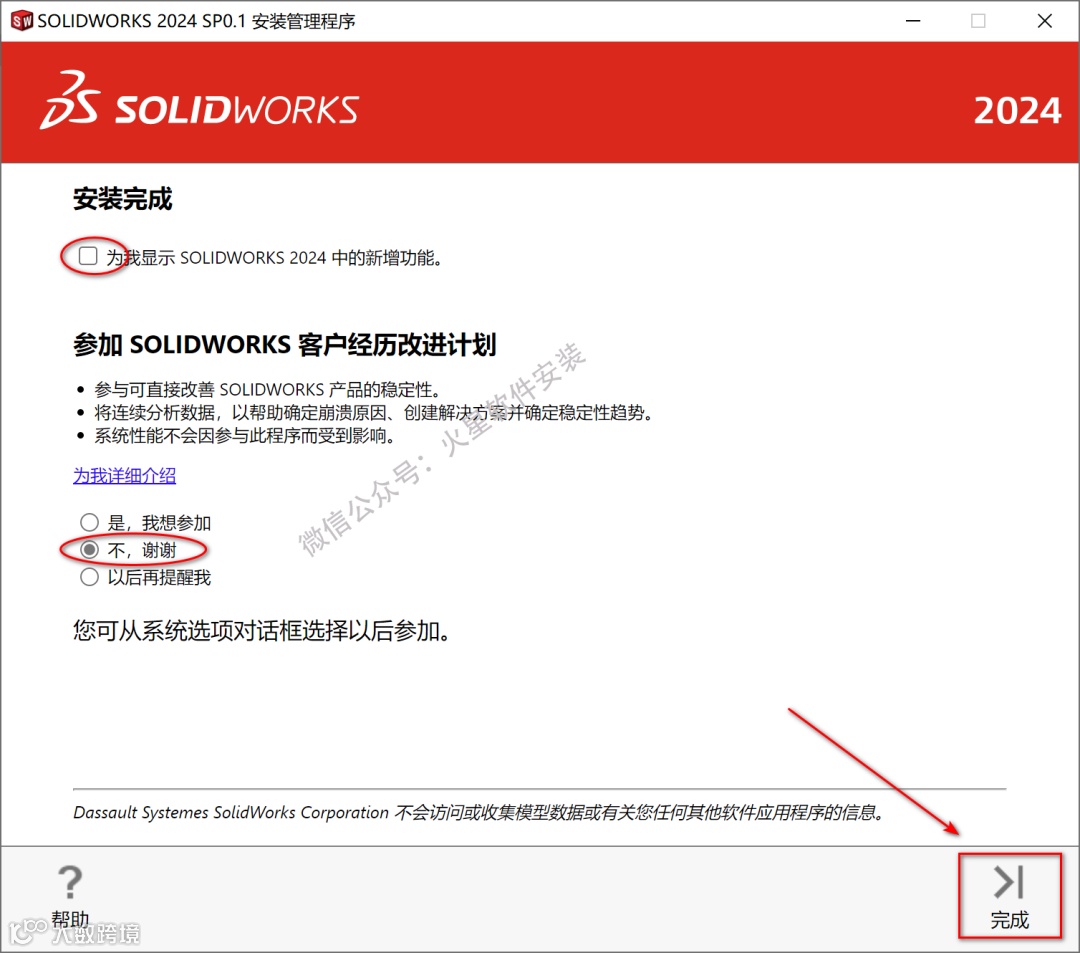Open the '为我详细介绍' link
Screen dimensions: 1080x953
point(125,475)
